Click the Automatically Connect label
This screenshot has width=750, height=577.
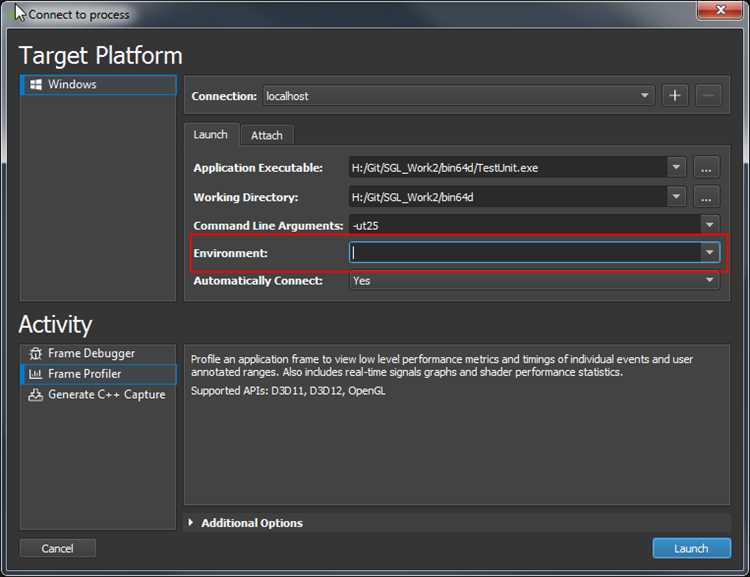click(258, 280)
